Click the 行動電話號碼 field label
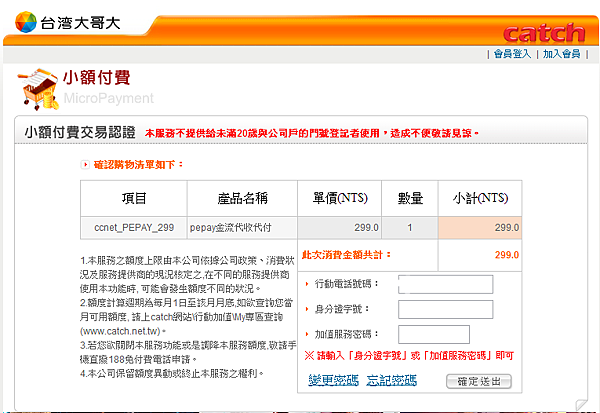This screenshot has height=413, width=600. 346,284
